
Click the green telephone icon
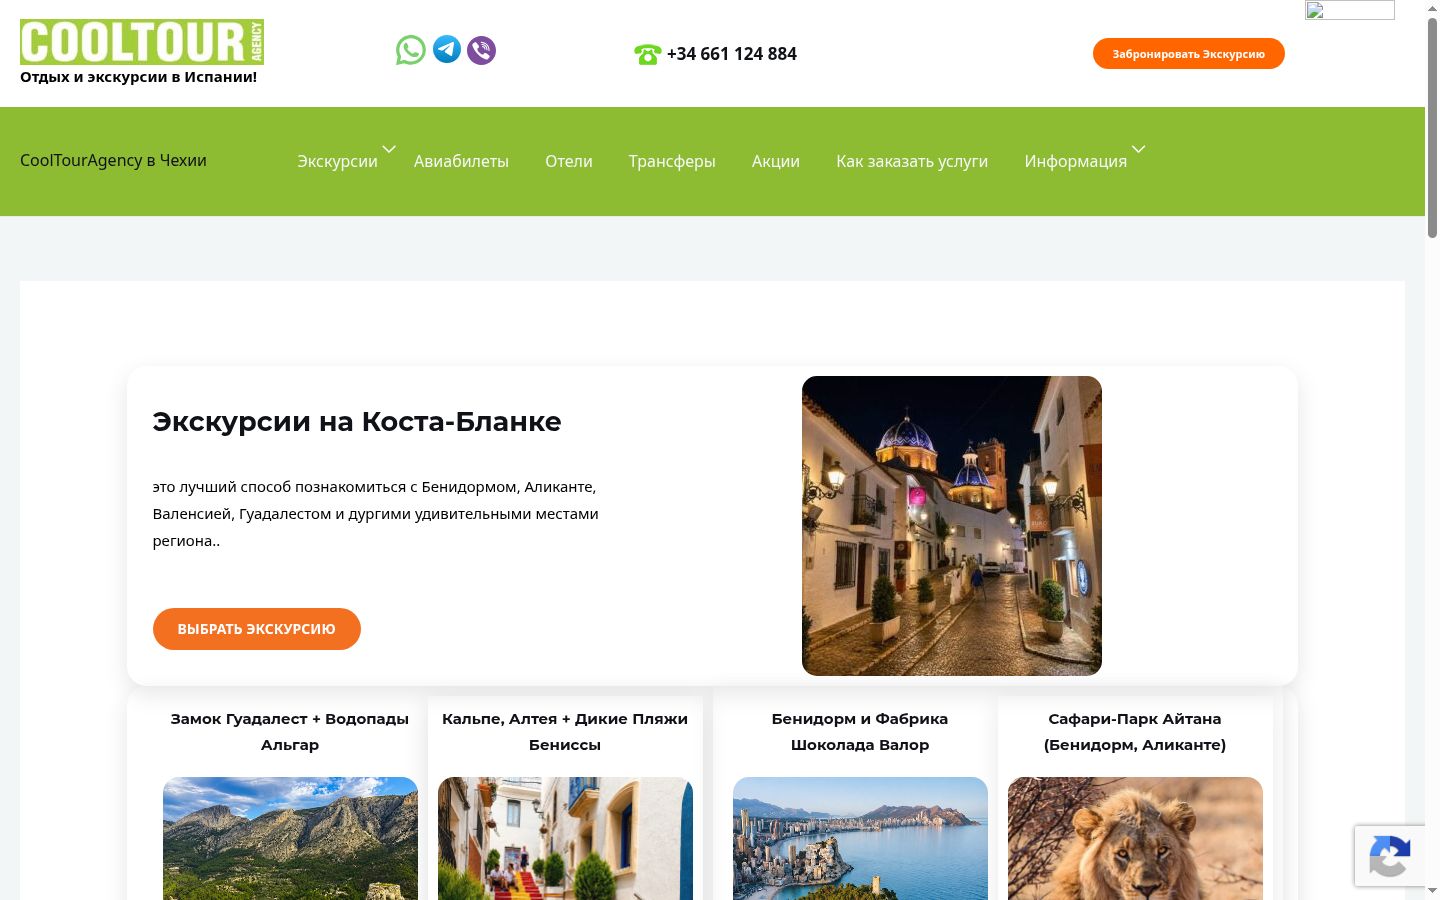(x=647, y=54)
